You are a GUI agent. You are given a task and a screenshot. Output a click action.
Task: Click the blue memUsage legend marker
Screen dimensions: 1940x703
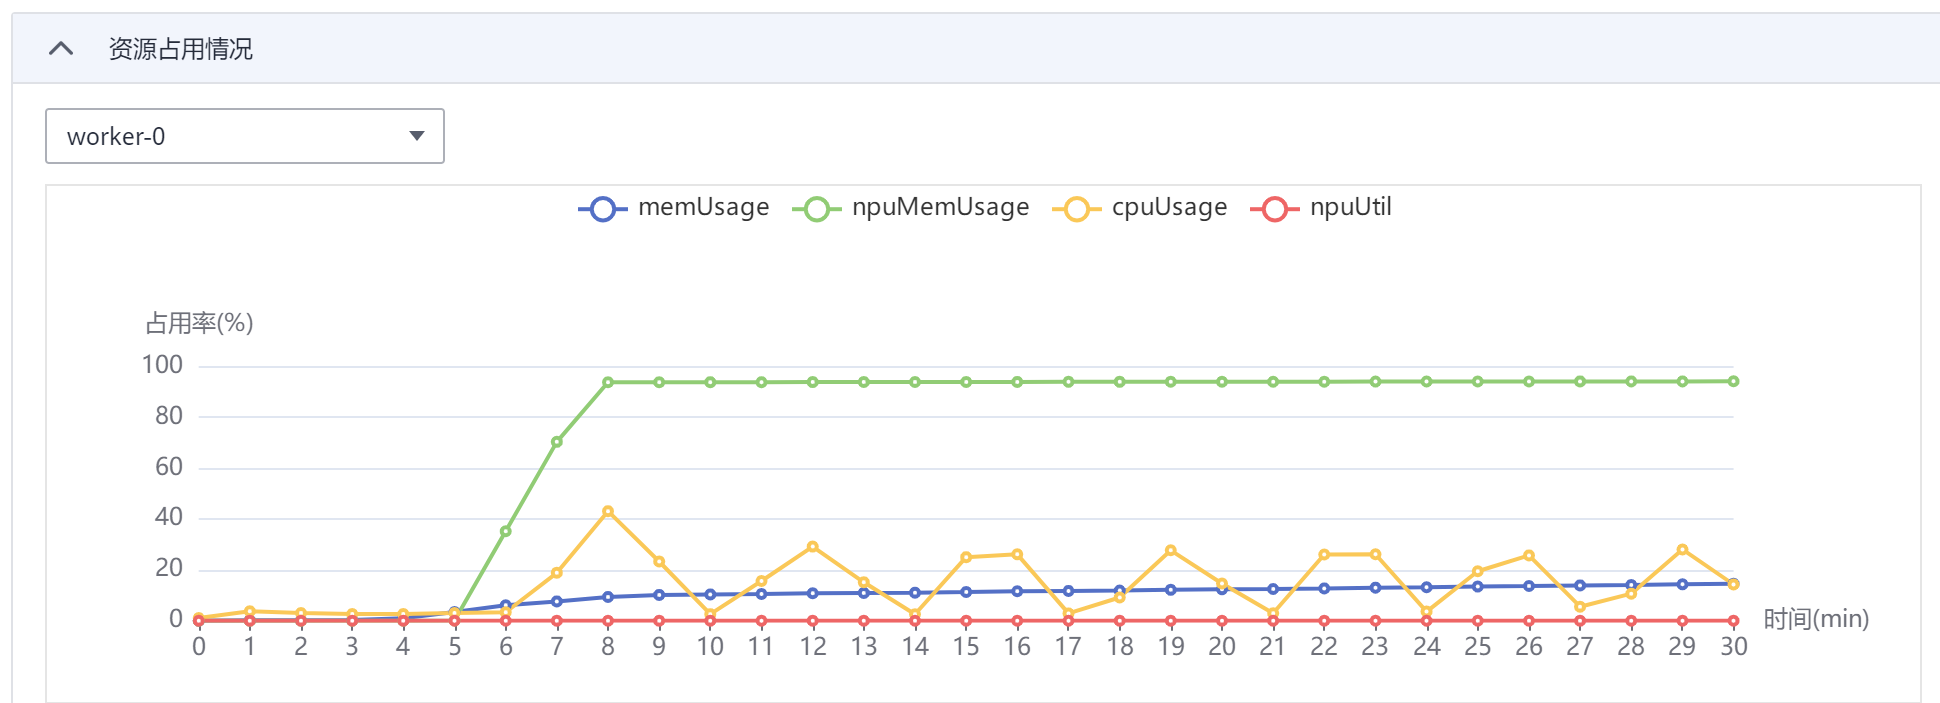tap(602, 209)
